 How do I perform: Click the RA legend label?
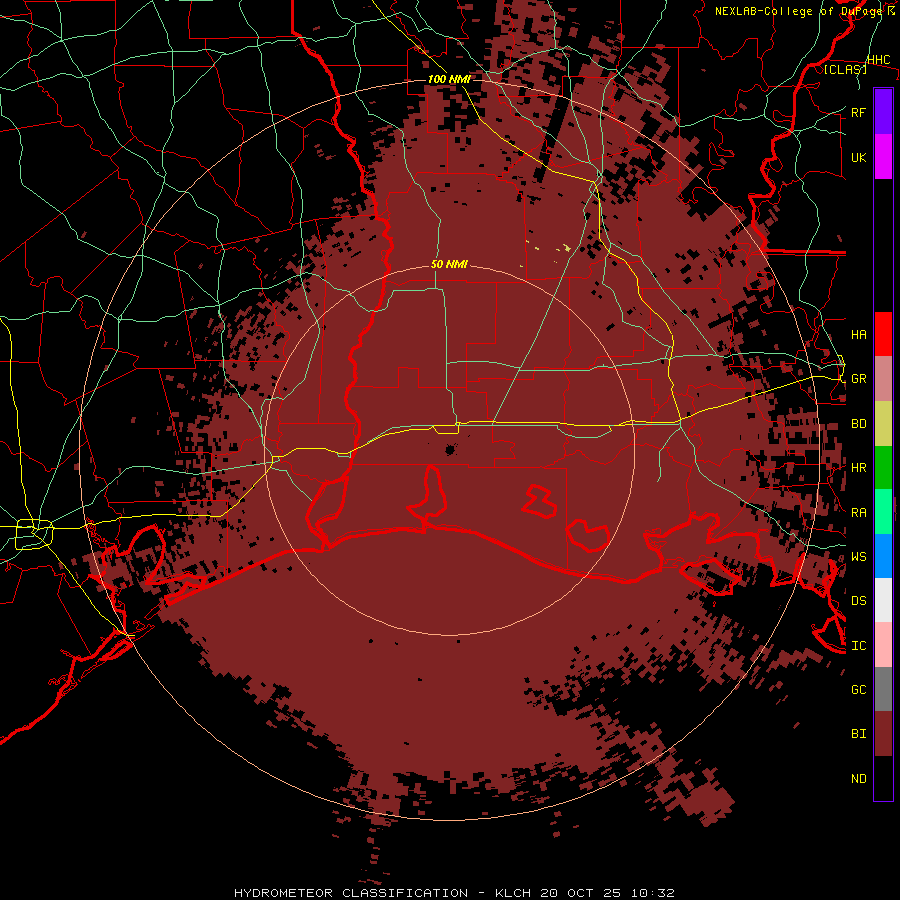tap(859, 512)
